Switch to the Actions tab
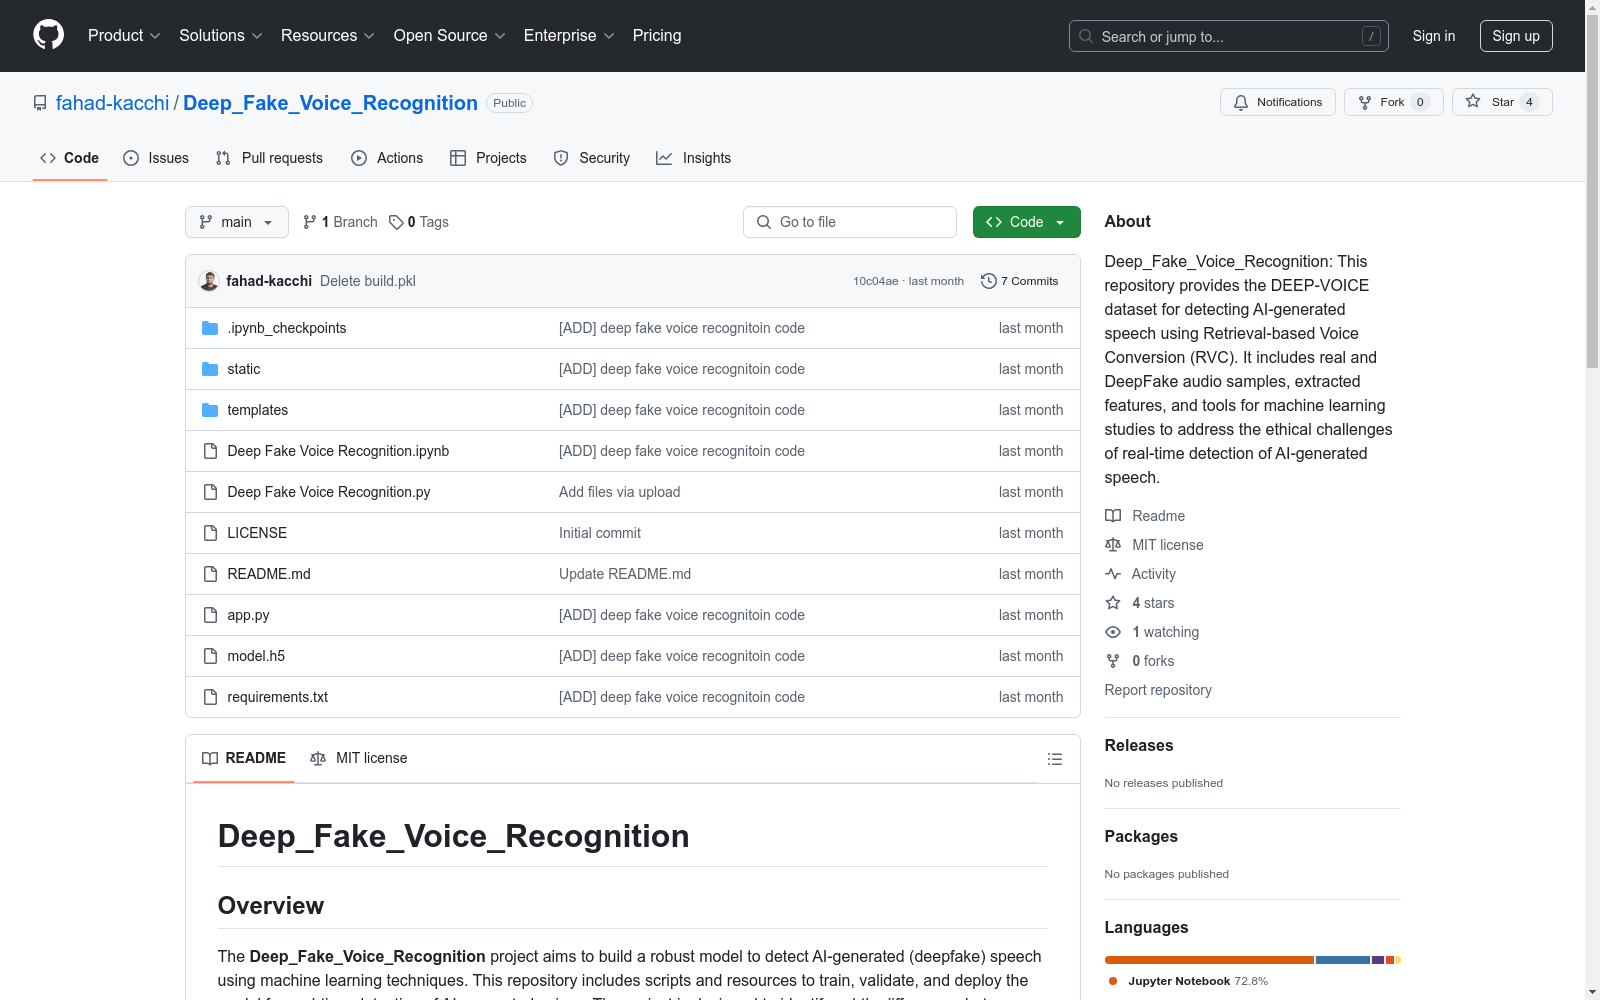Screen dimensions: 1600x1000 coord(387,158)
